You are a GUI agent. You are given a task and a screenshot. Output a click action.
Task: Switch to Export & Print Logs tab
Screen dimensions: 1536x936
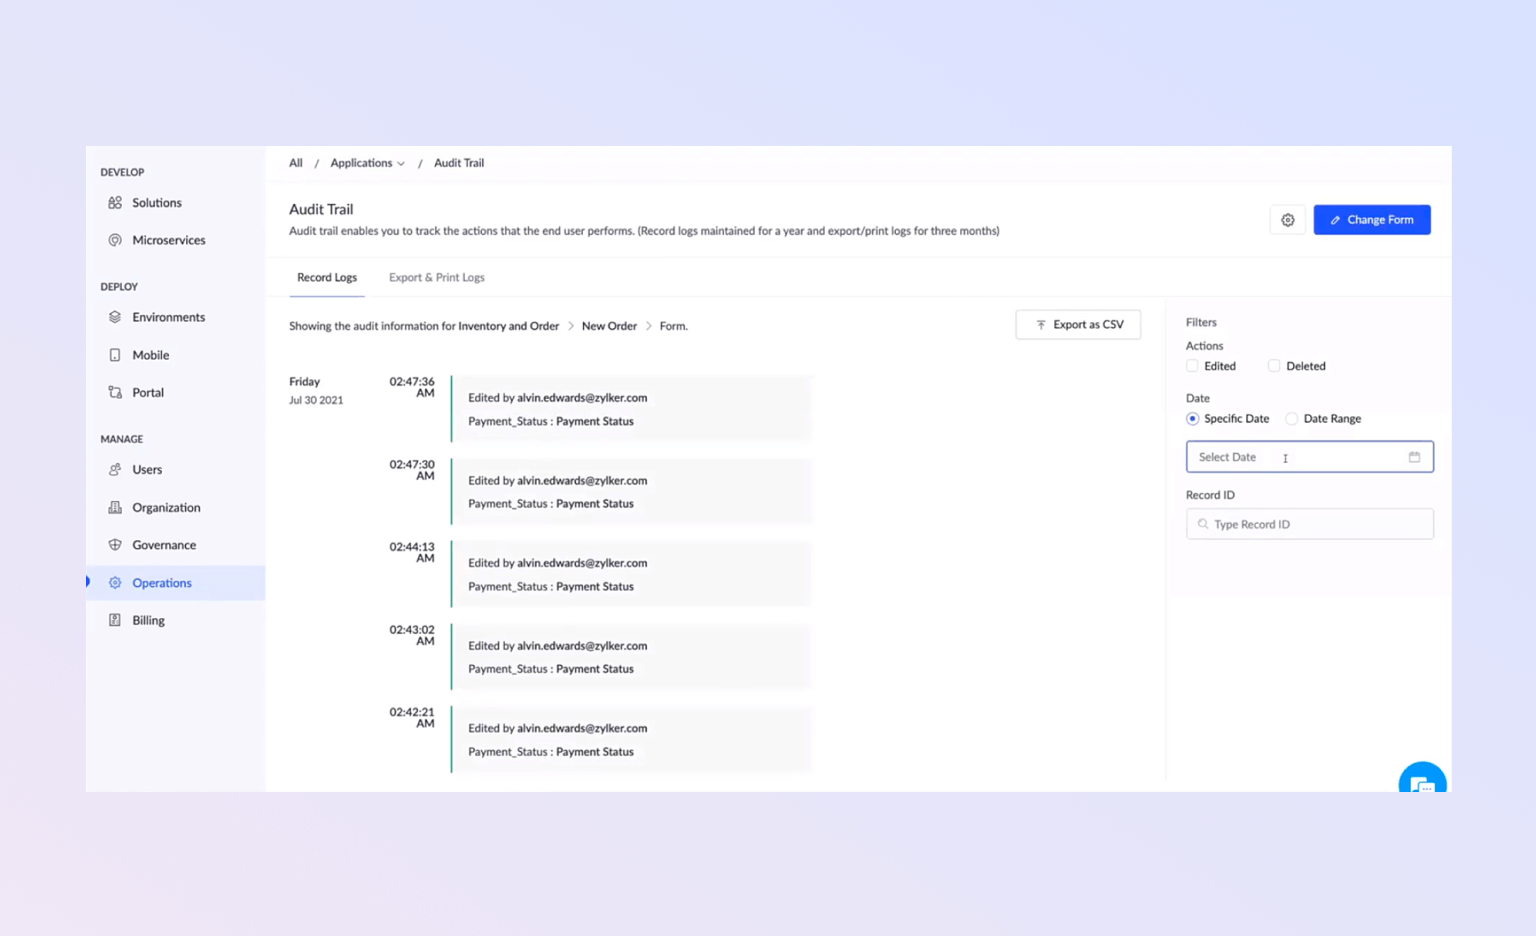(436, 278)
